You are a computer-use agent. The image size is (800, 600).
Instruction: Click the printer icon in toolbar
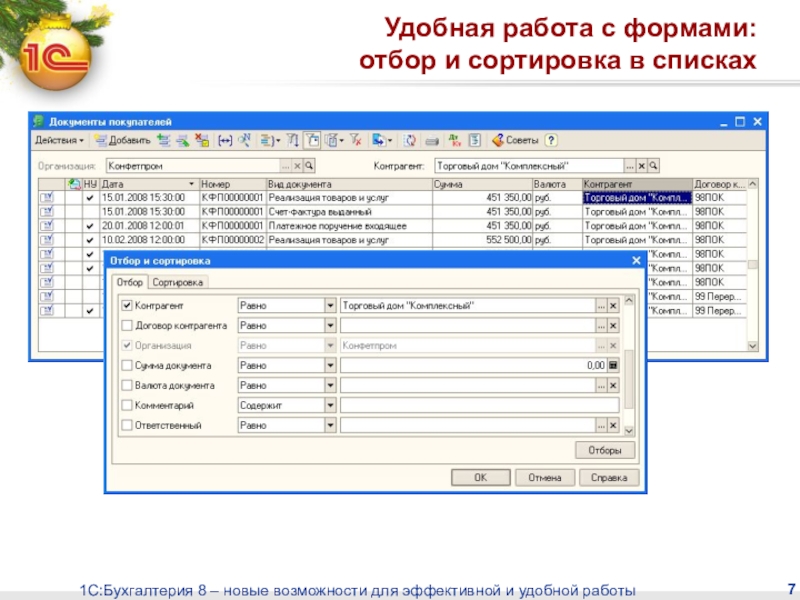click(432, 140)
